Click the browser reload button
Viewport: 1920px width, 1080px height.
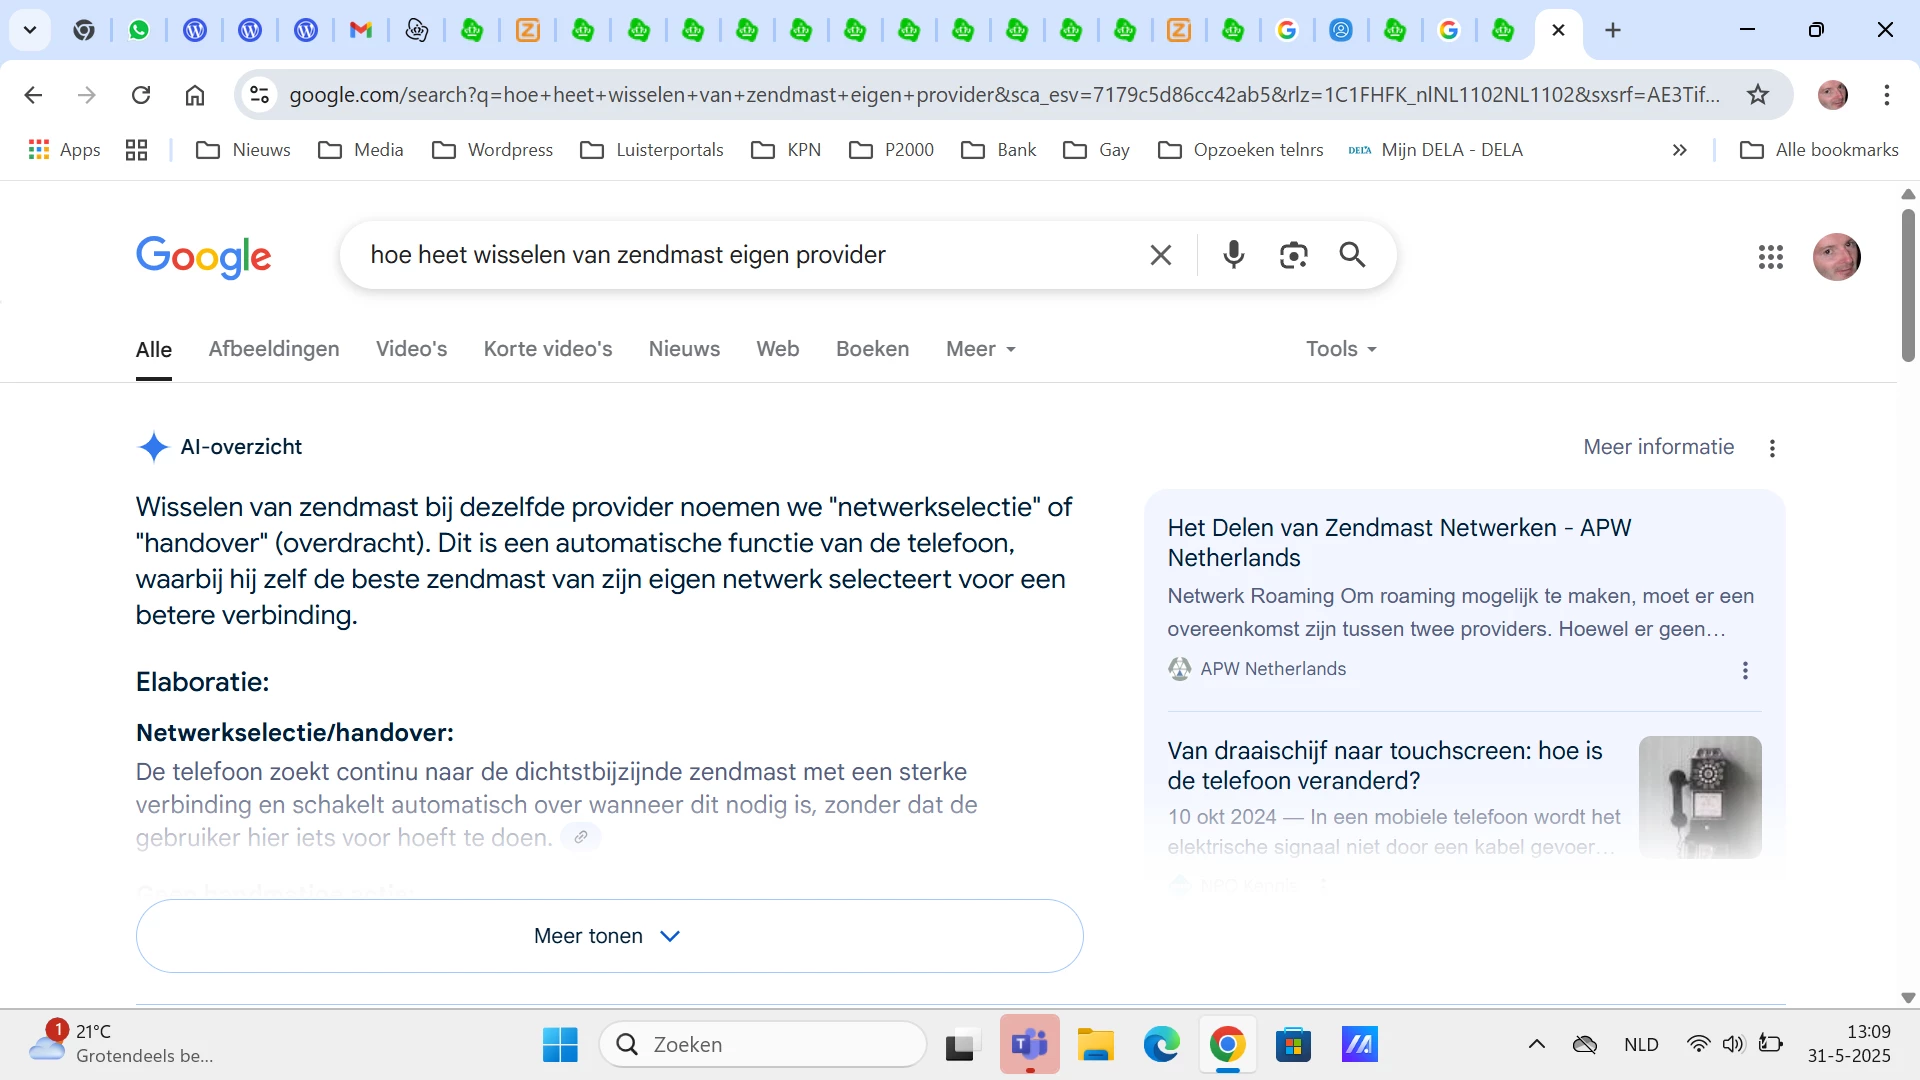coord(141,95)
